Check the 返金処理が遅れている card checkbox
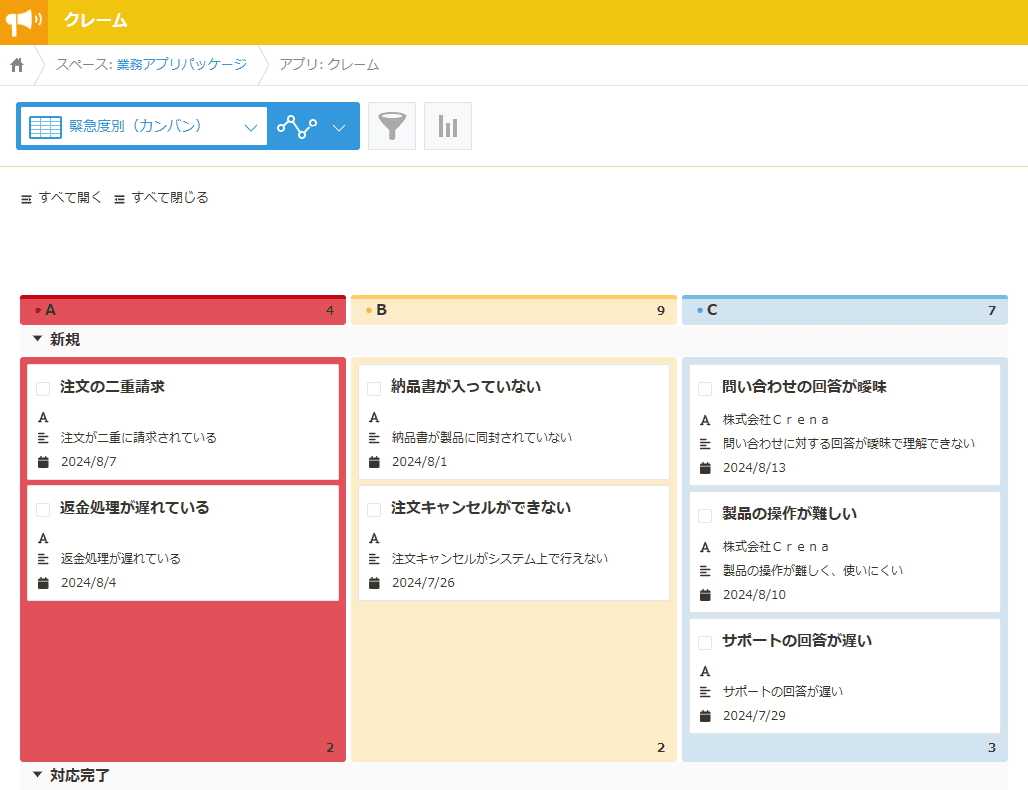Screen dimensions: 1028x790 (43, 510)
